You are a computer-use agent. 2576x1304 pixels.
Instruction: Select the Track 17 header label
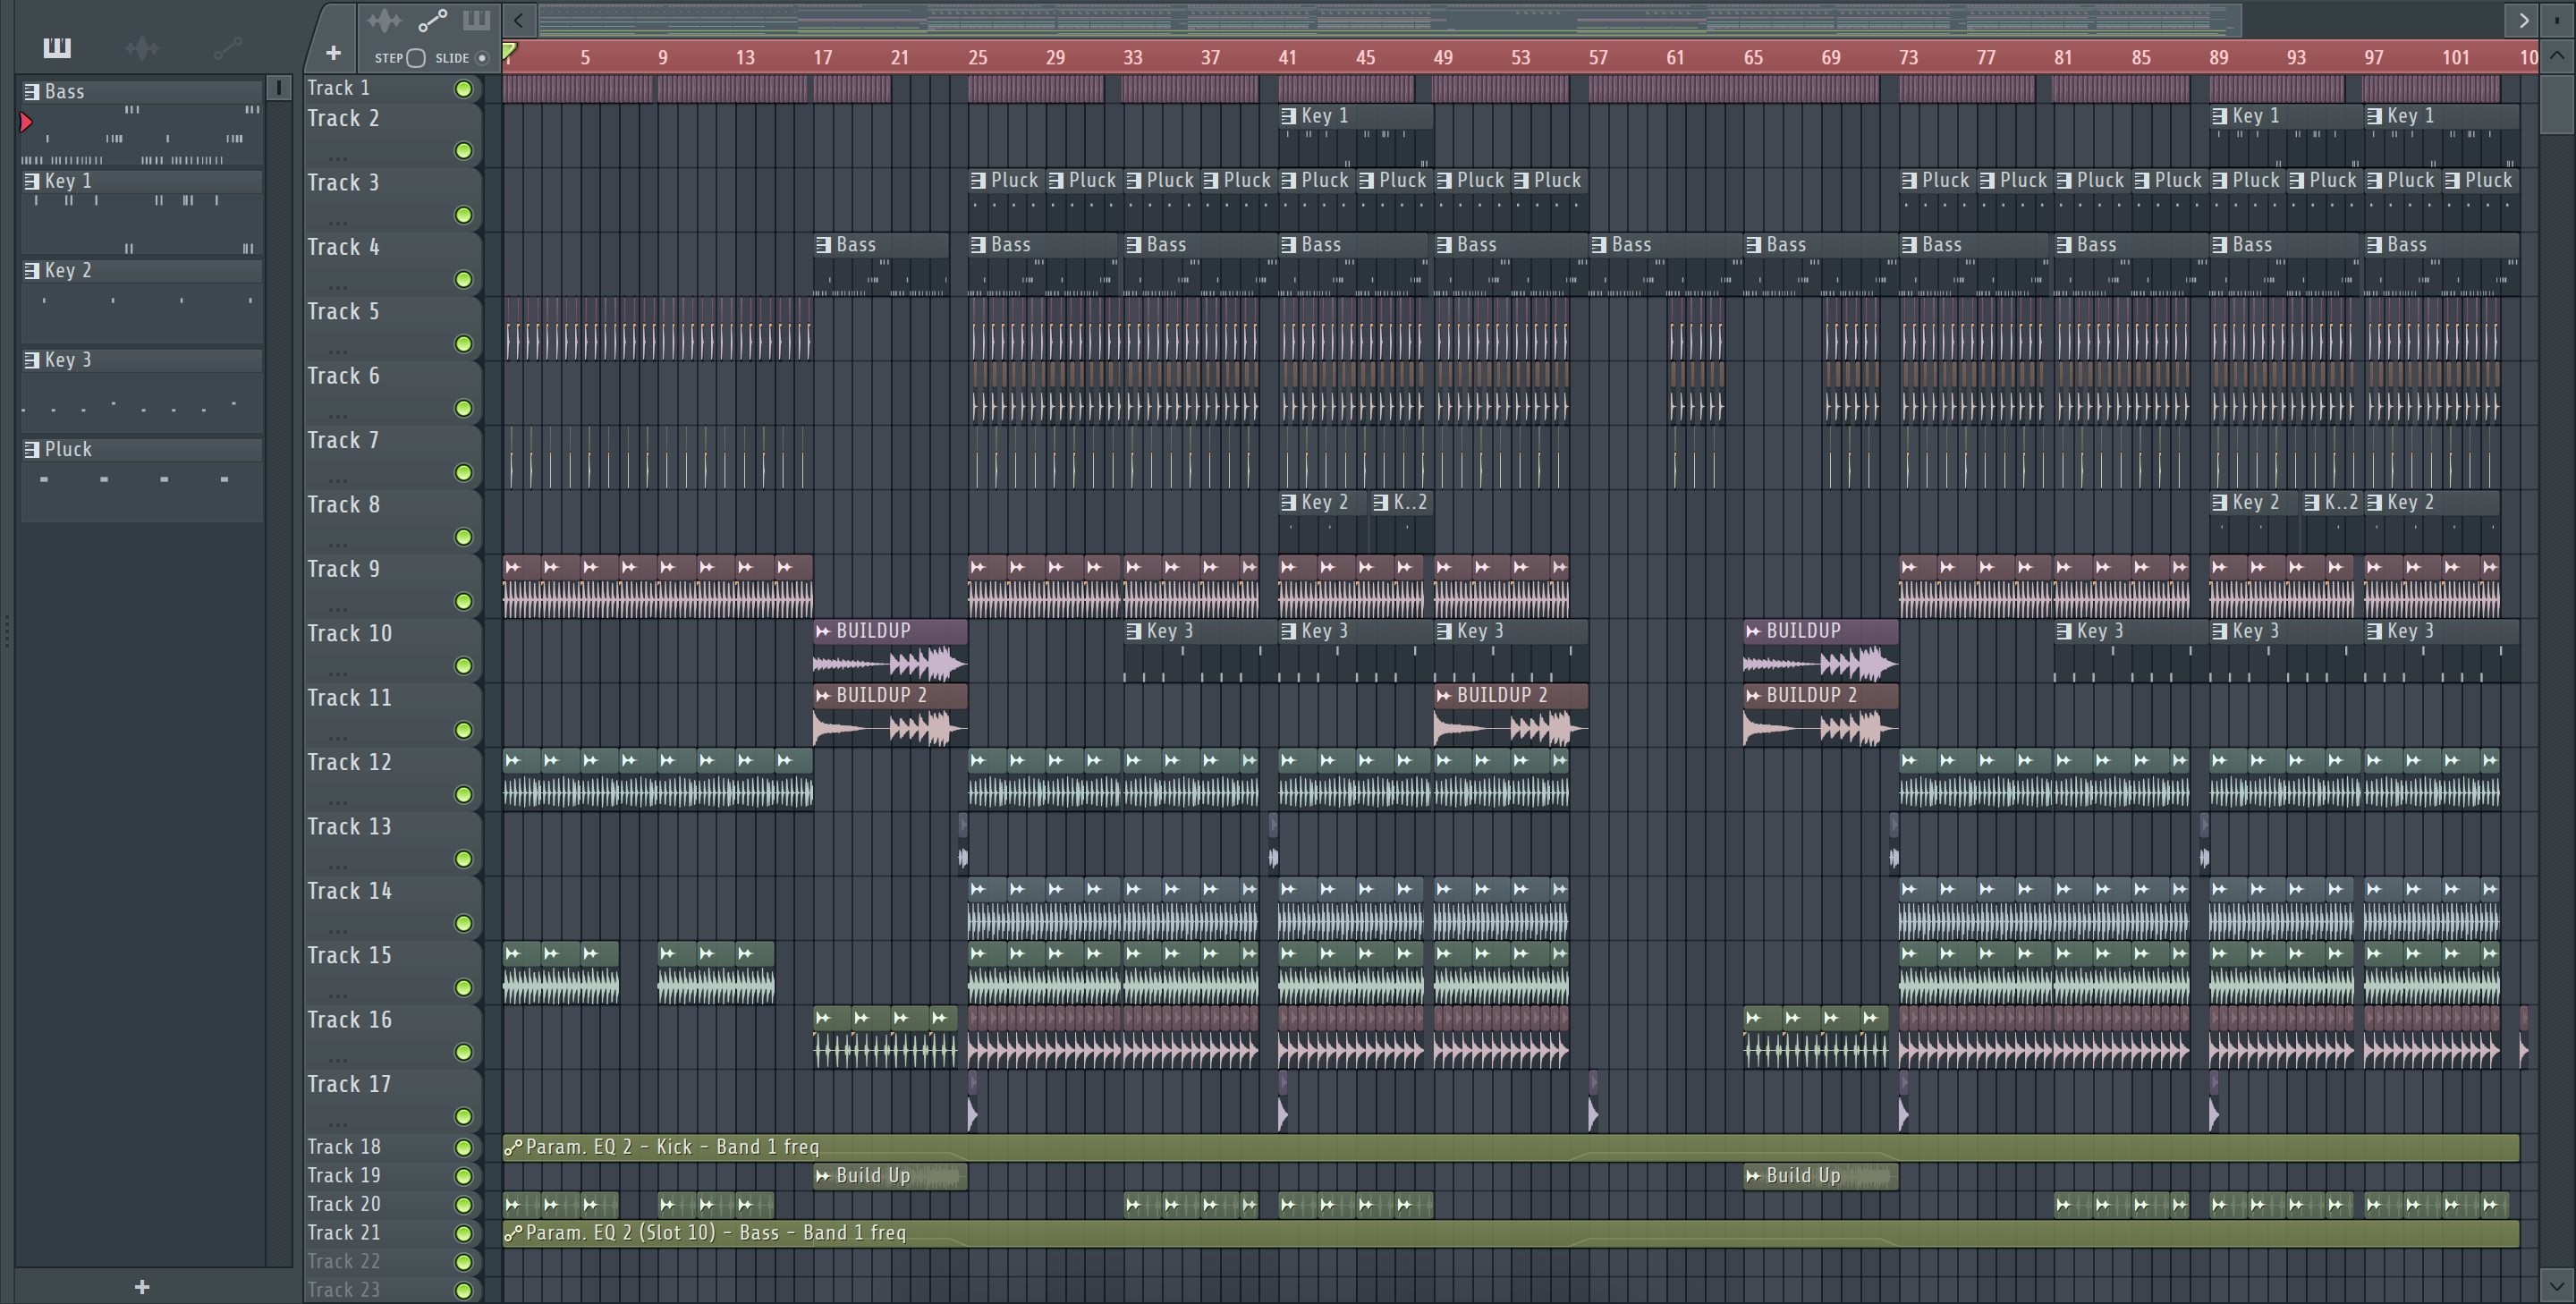click(349, 1085)
